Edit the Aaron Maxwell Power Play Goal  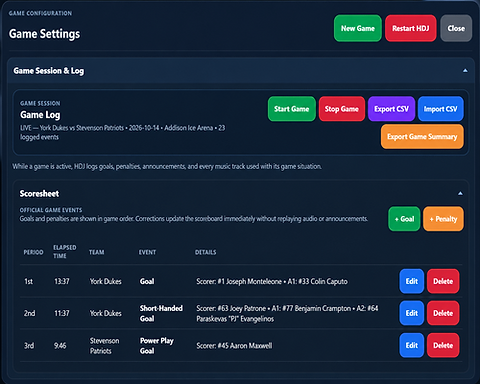tap(412, 345)
